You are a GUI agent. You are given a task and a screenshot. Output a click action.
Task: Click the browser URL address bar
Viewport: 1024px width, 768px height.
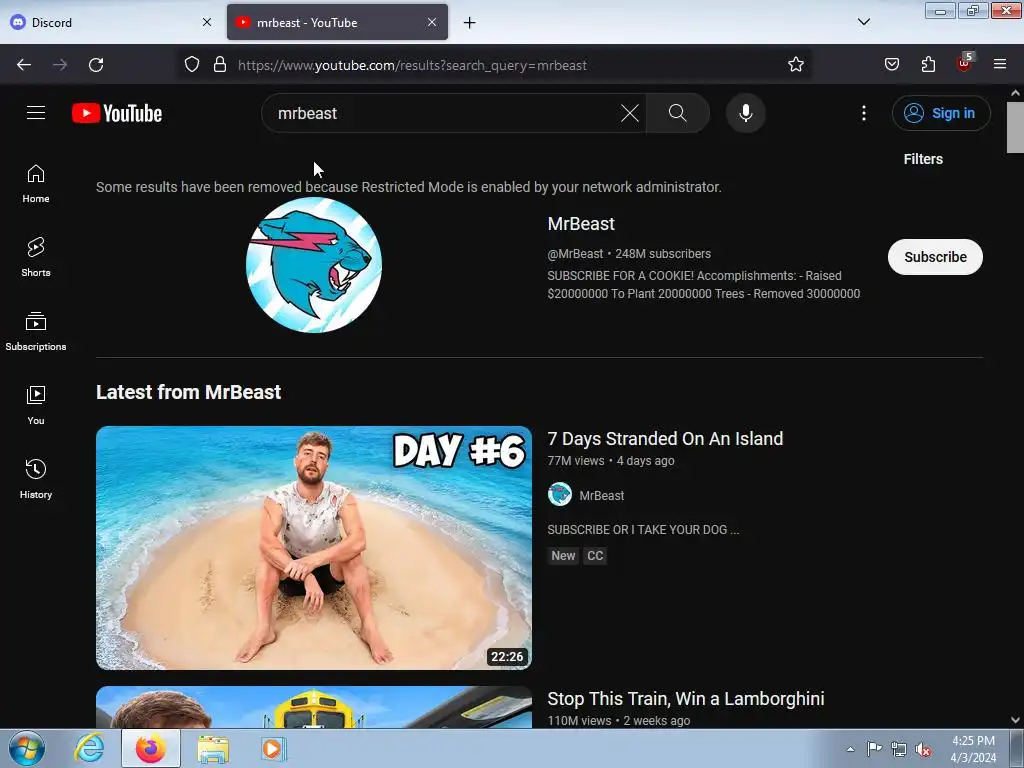496,65
